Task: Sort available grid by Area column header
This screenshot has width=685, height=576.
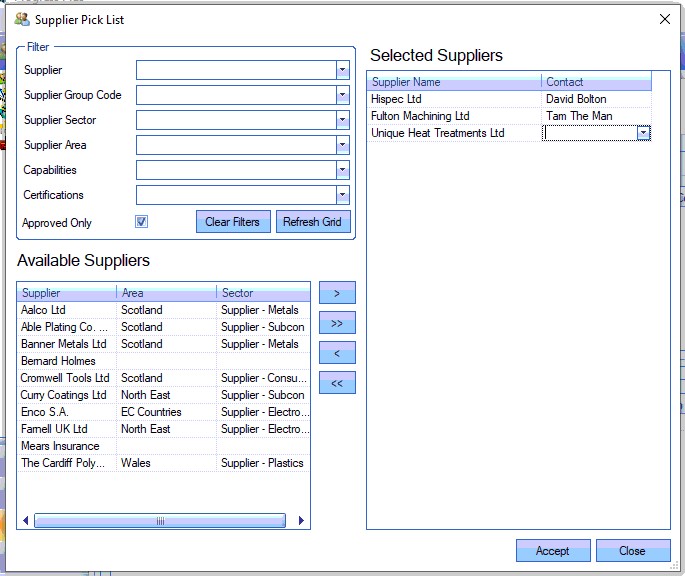Action: coord(166,292)
